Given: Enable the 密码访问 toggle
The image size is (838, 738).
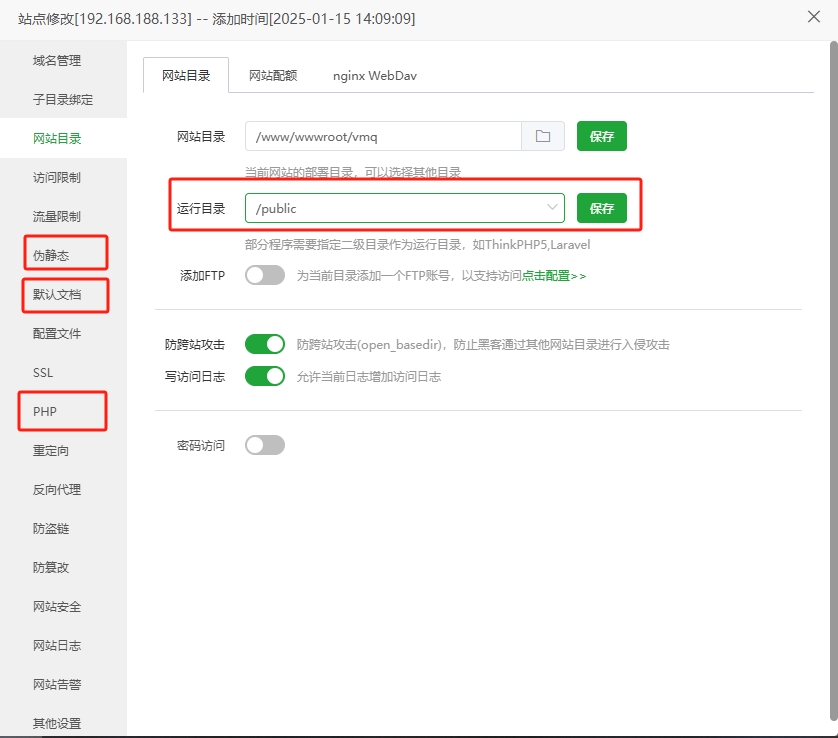Looking at the screenshot, I should [266, 444].
